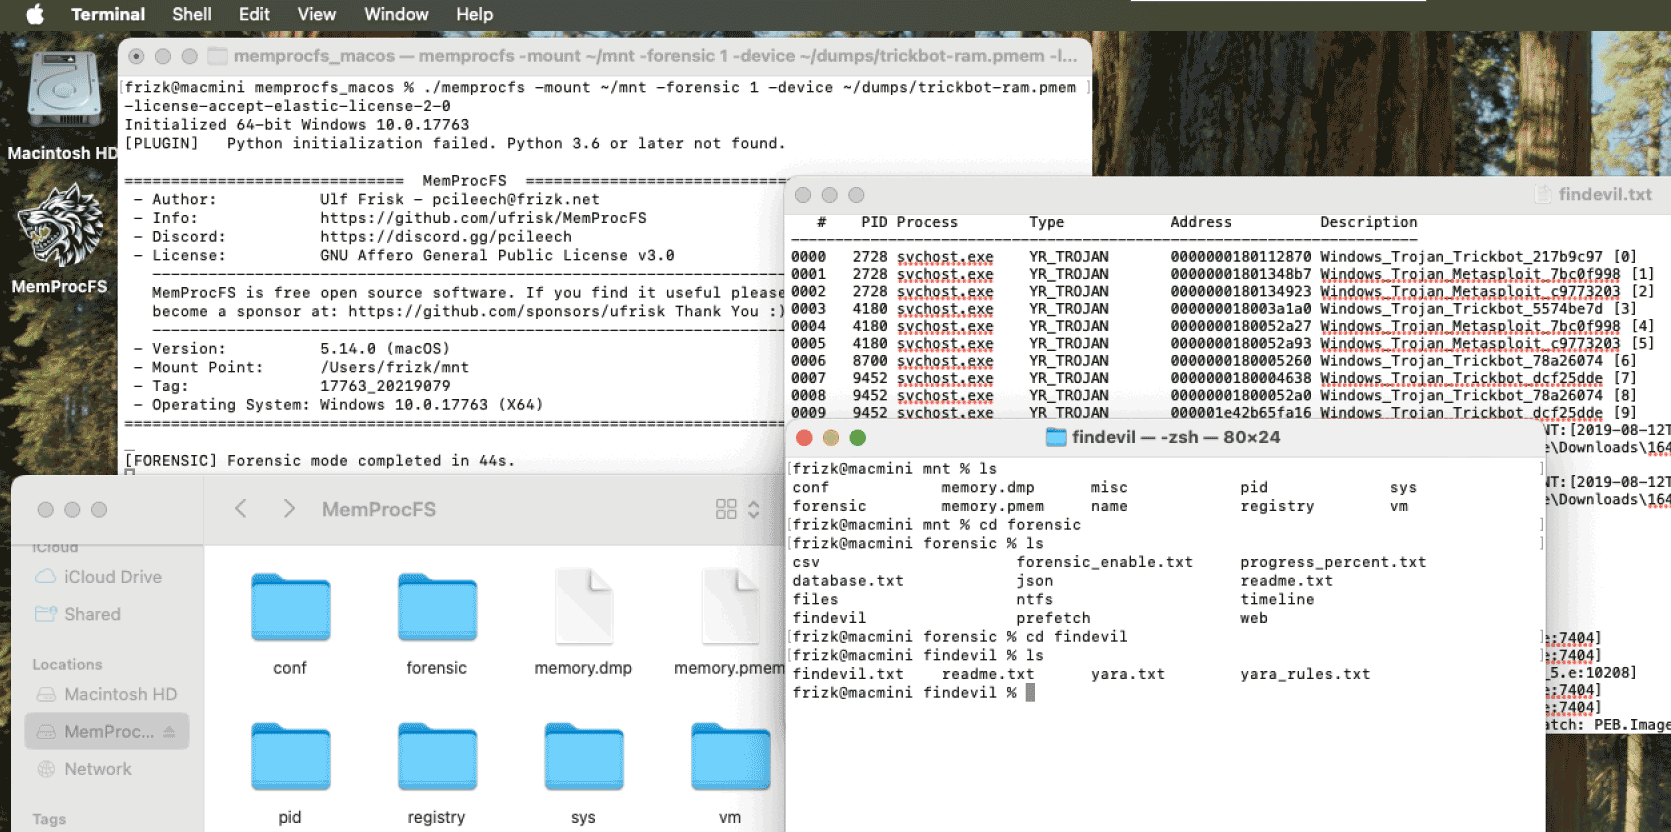This screenshot has height=832, width=1671.
Task: Open the Shell menu
Action: (191, 14)
